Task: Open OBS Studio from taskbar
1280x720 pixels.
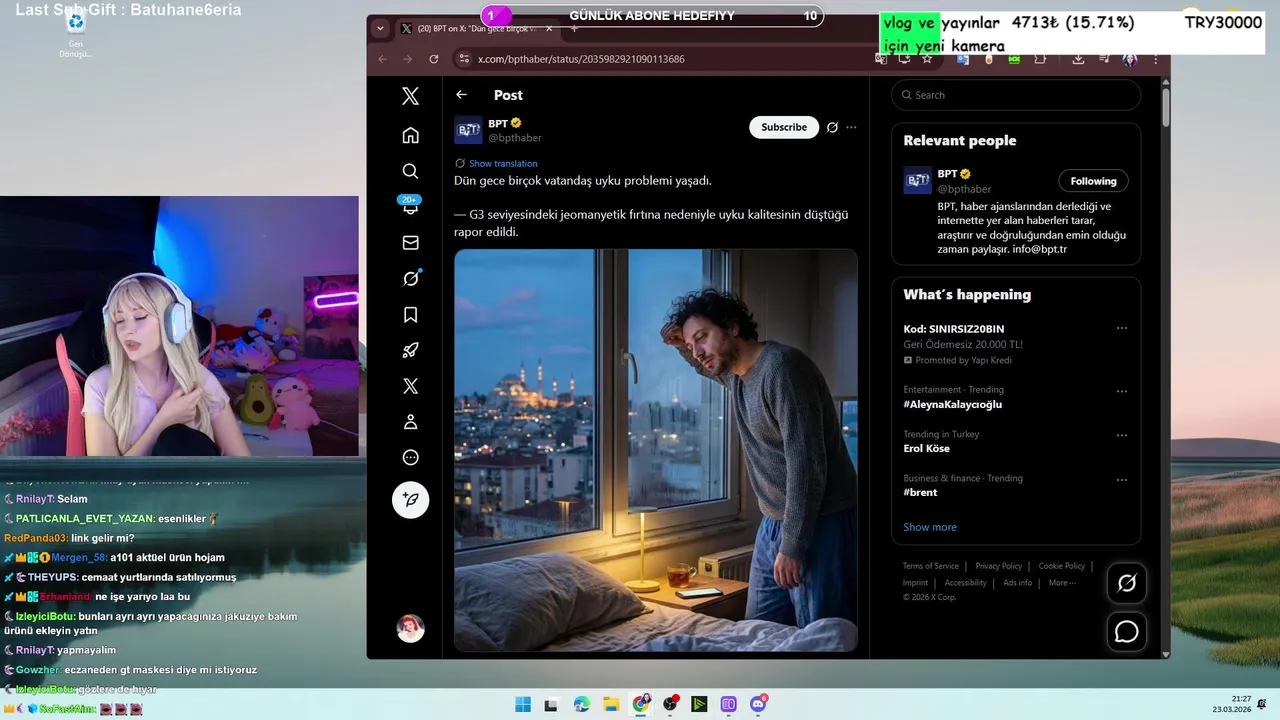Action: tap(670, 704)
